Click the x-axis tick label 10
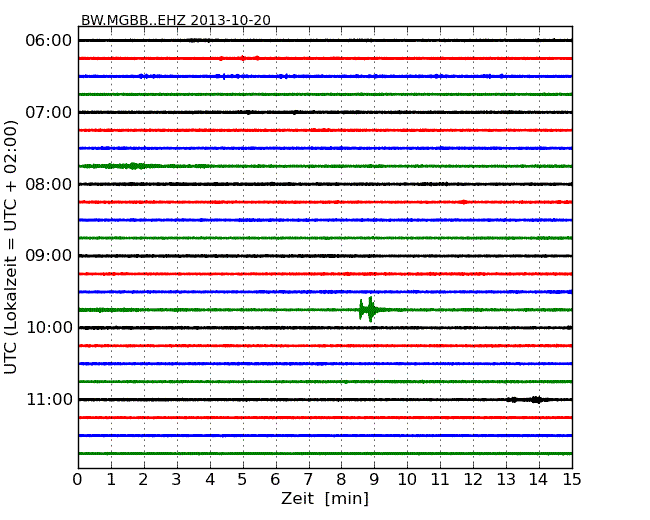Image resolution: width=650 pixels, height=520 pixels. [x=407, y=480]
